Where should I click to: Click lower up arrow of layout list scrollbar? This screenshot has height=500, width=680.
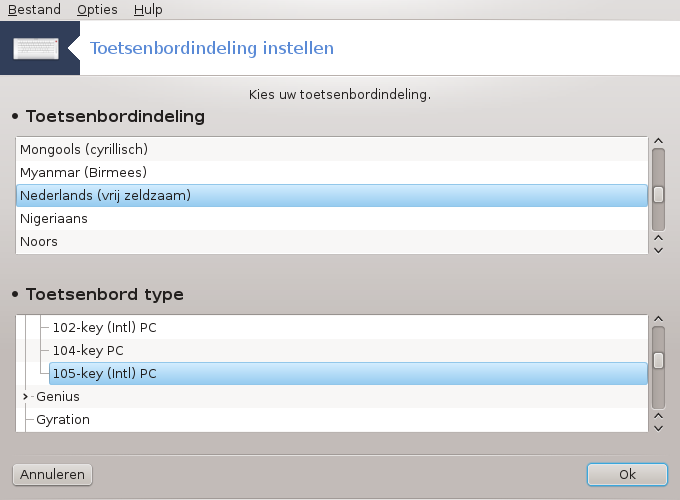pyautogui.click(x=658, y=238)
